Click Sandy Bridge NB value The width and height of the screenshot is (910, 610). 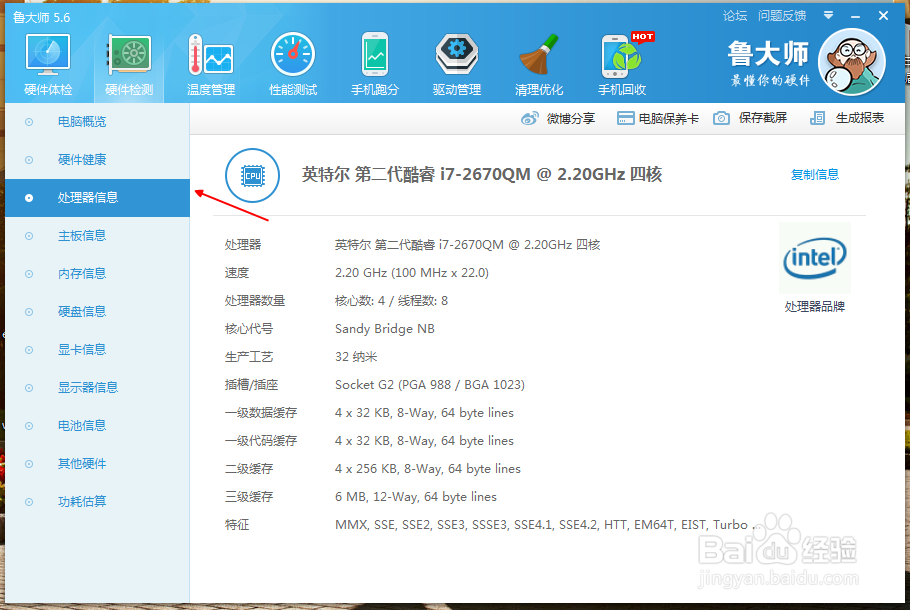pos(385,329)
